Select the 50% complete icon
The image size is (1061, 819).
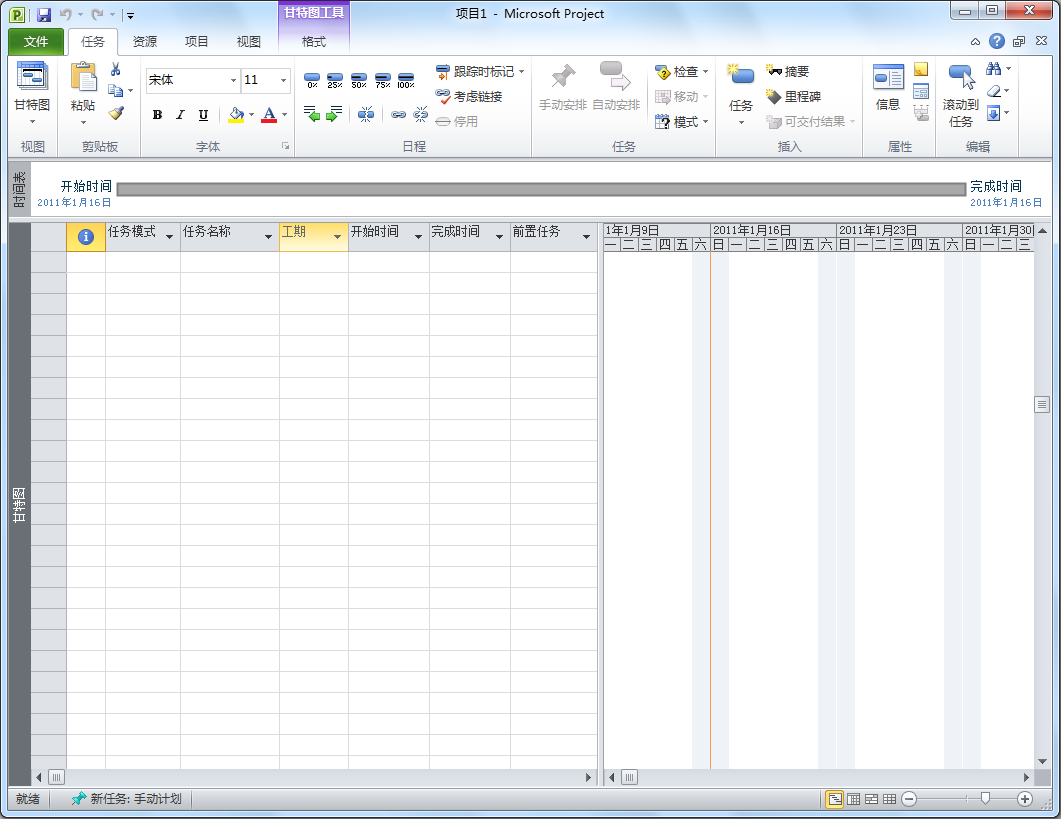359,78
